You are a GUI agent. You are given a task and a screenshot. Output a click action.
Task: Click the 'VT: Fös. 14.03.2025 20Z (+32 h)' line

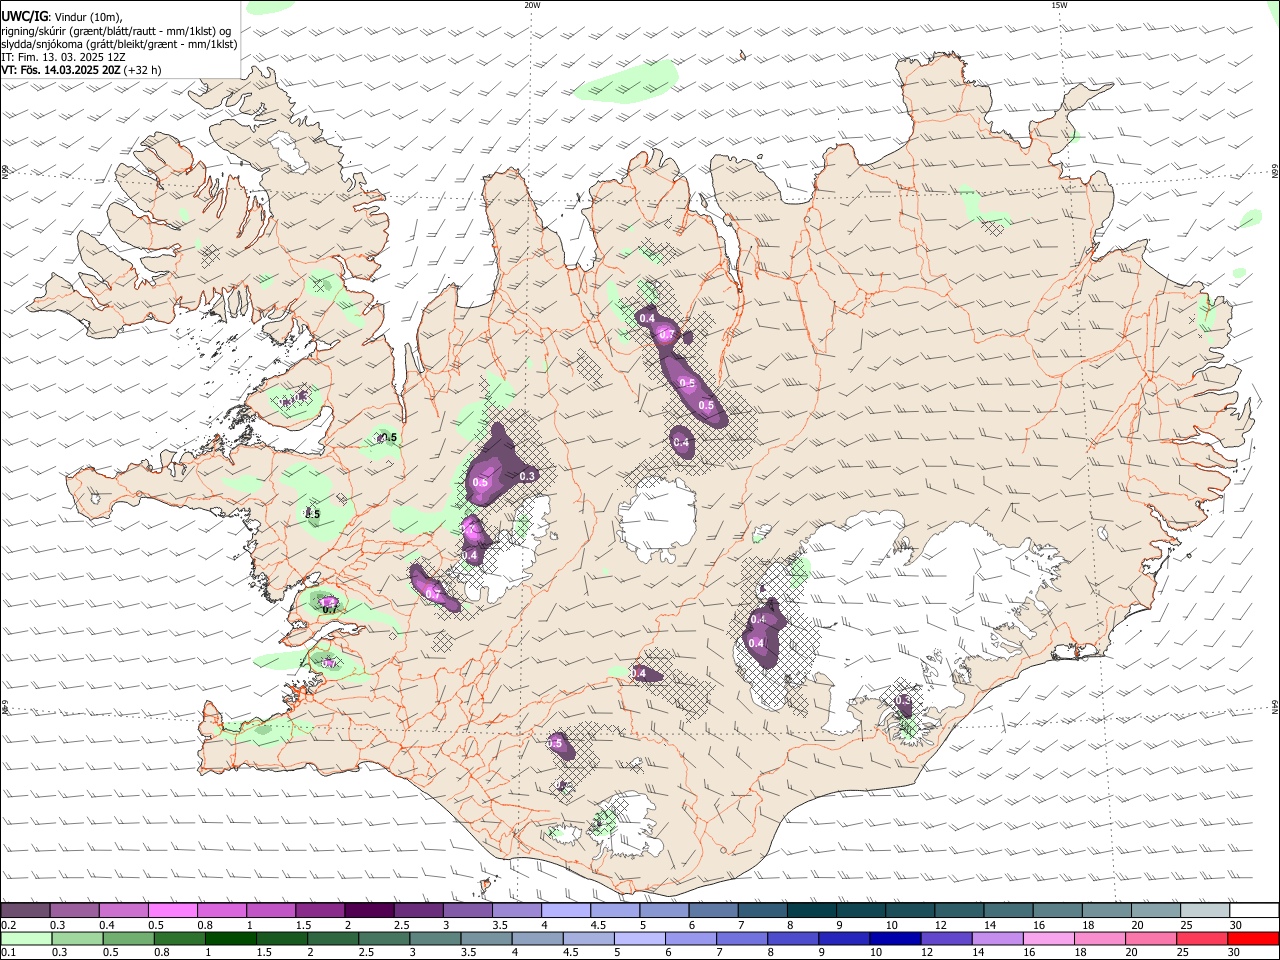pos(81,70)
